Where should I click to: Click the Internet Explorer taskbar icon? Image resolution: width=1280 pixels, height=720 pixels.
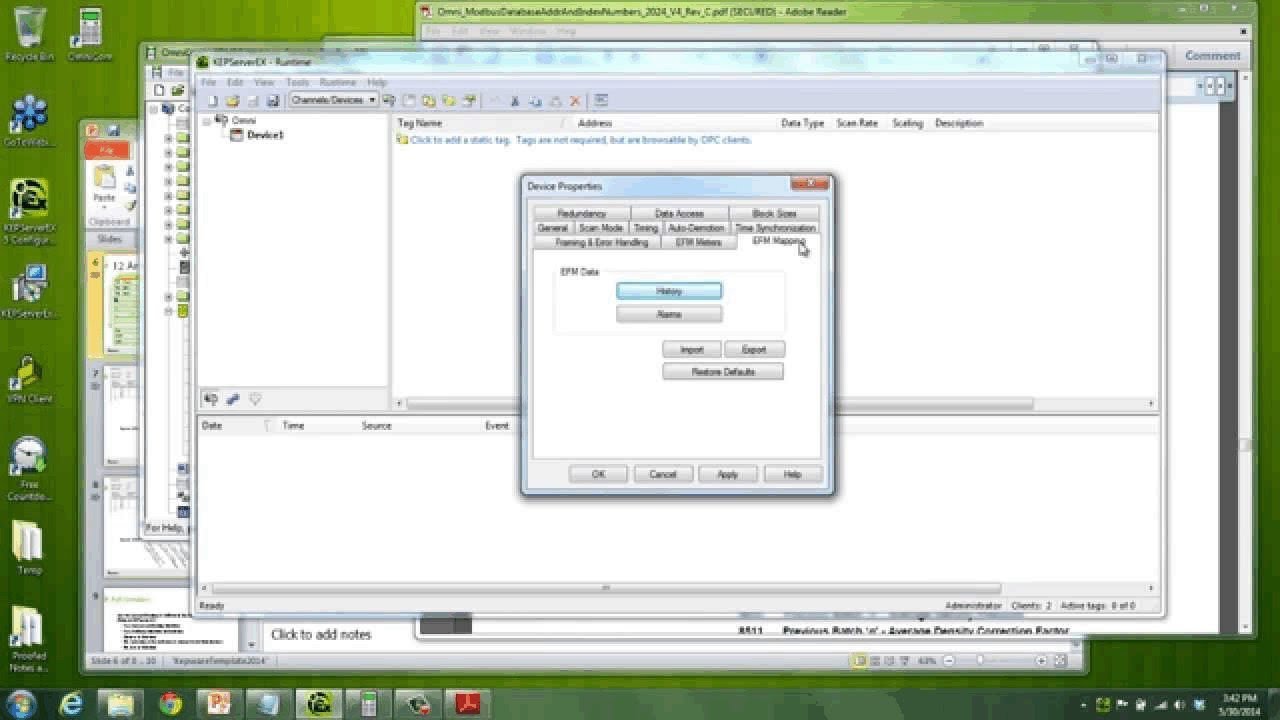(x=71, y=704)
